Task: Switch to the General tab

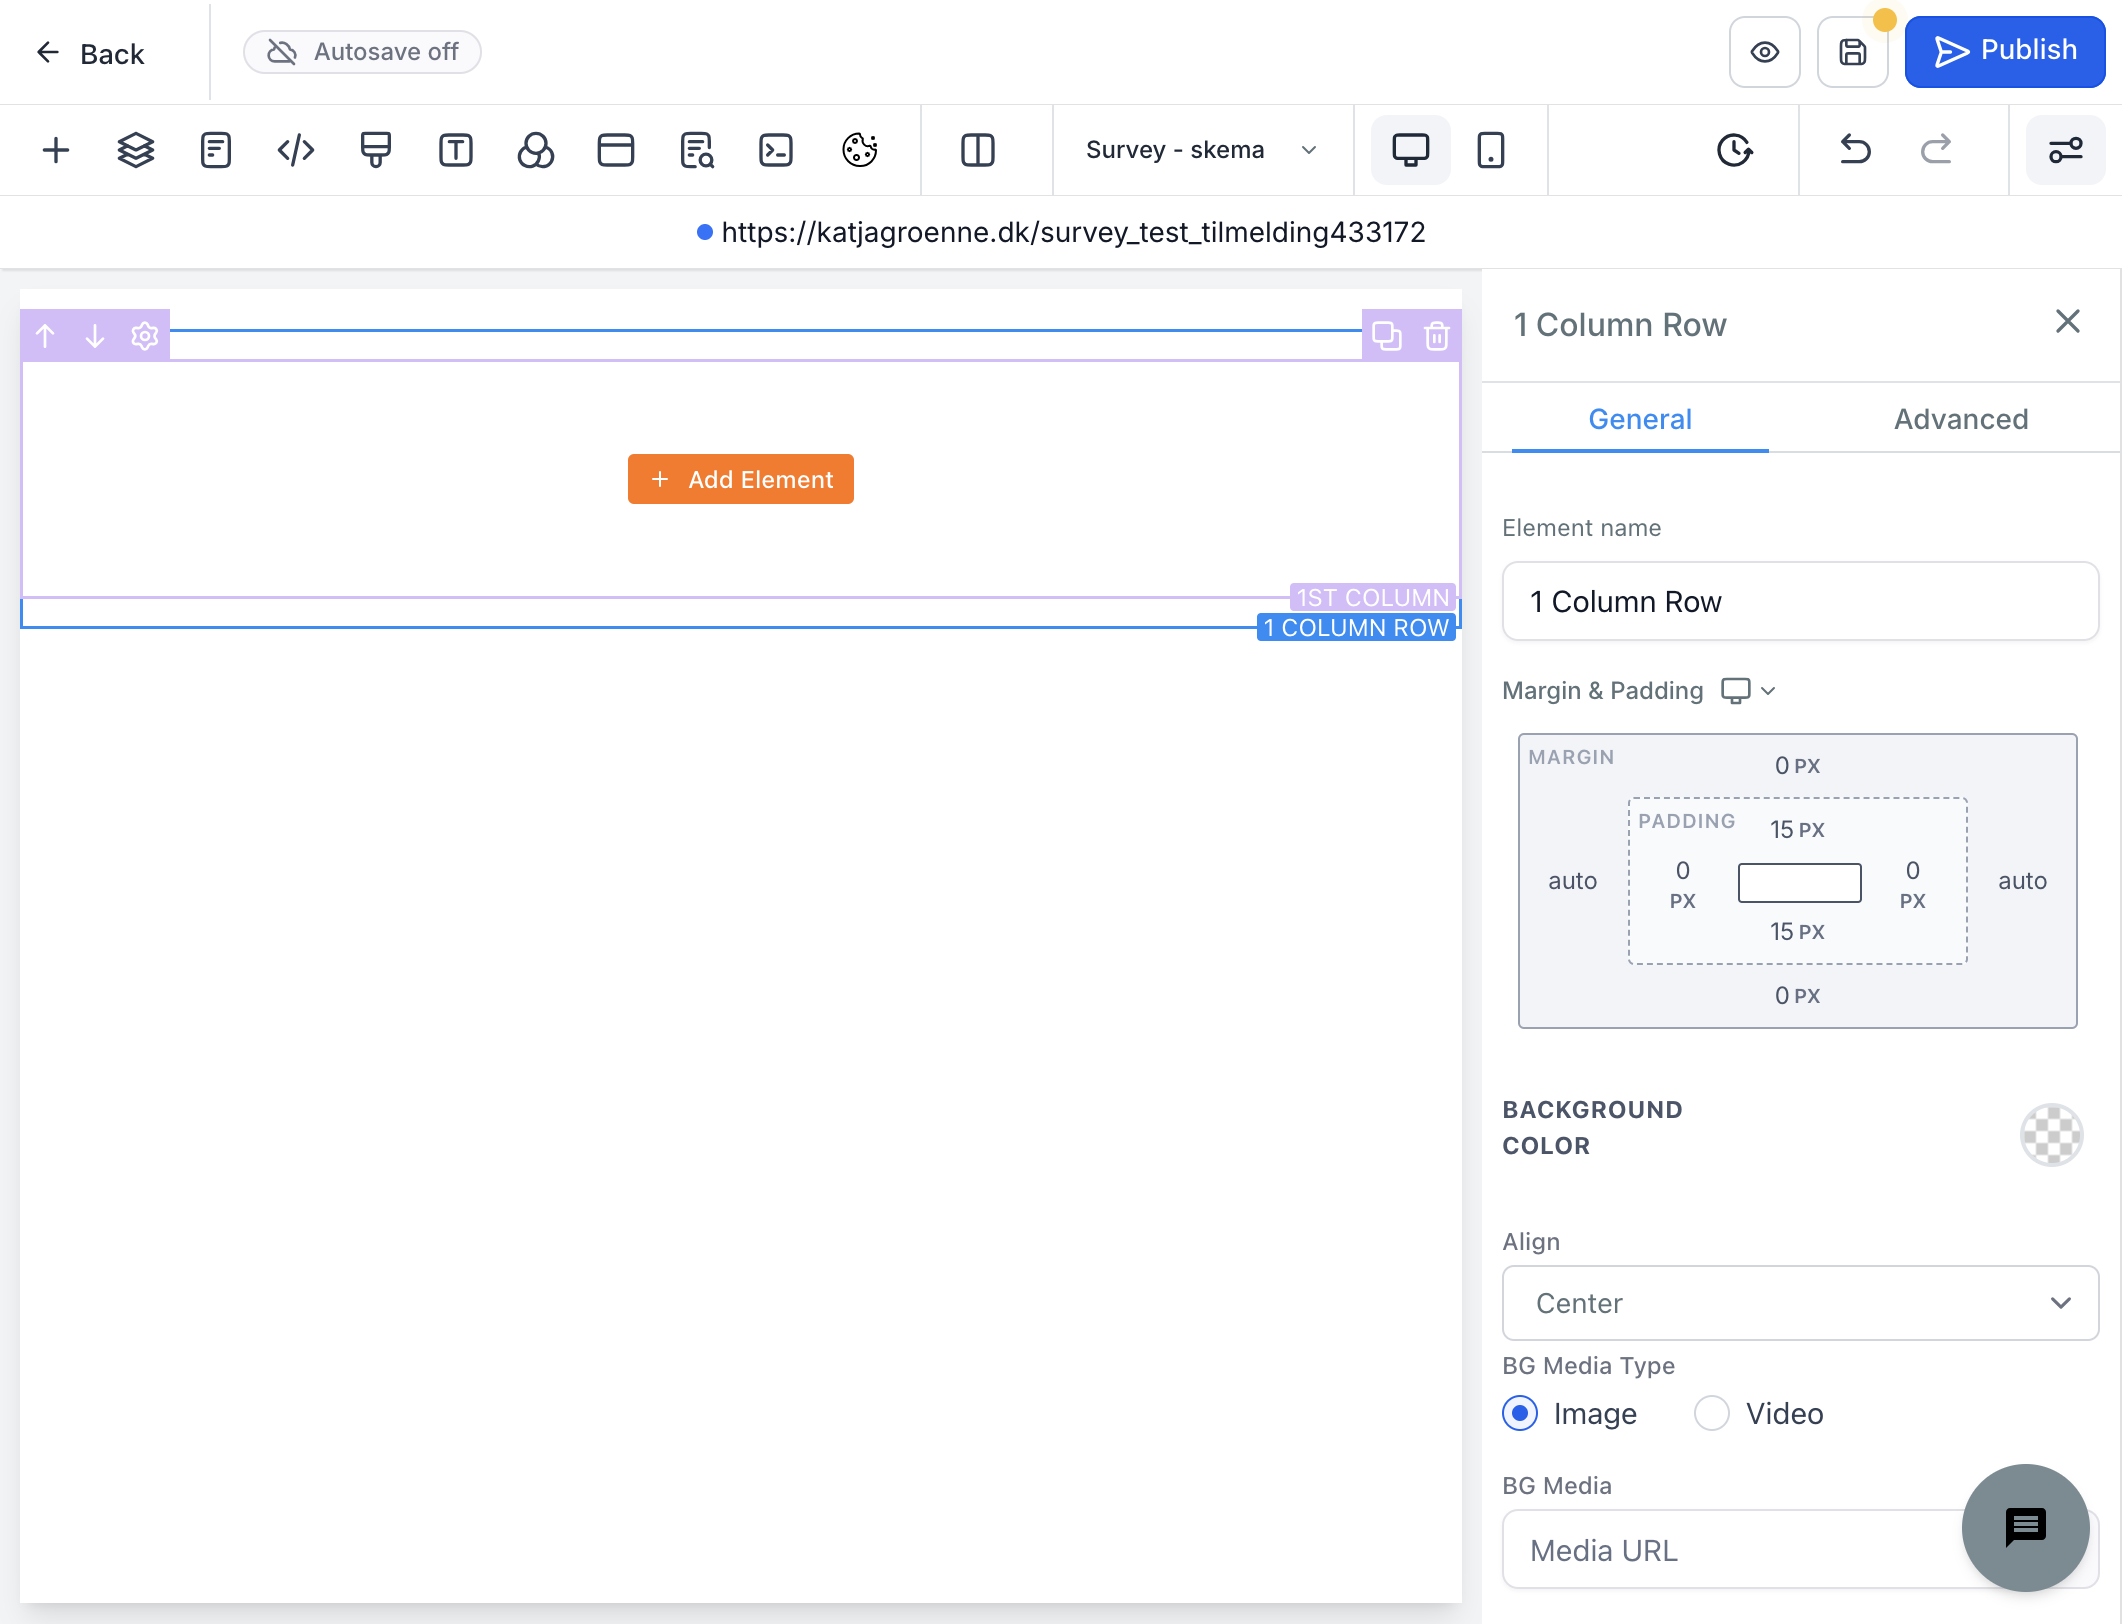Action: (1640, 419)
